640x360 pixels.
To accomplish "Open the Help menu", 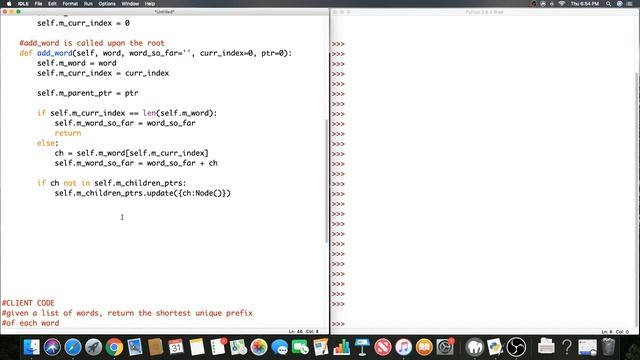I will (150, 4).
